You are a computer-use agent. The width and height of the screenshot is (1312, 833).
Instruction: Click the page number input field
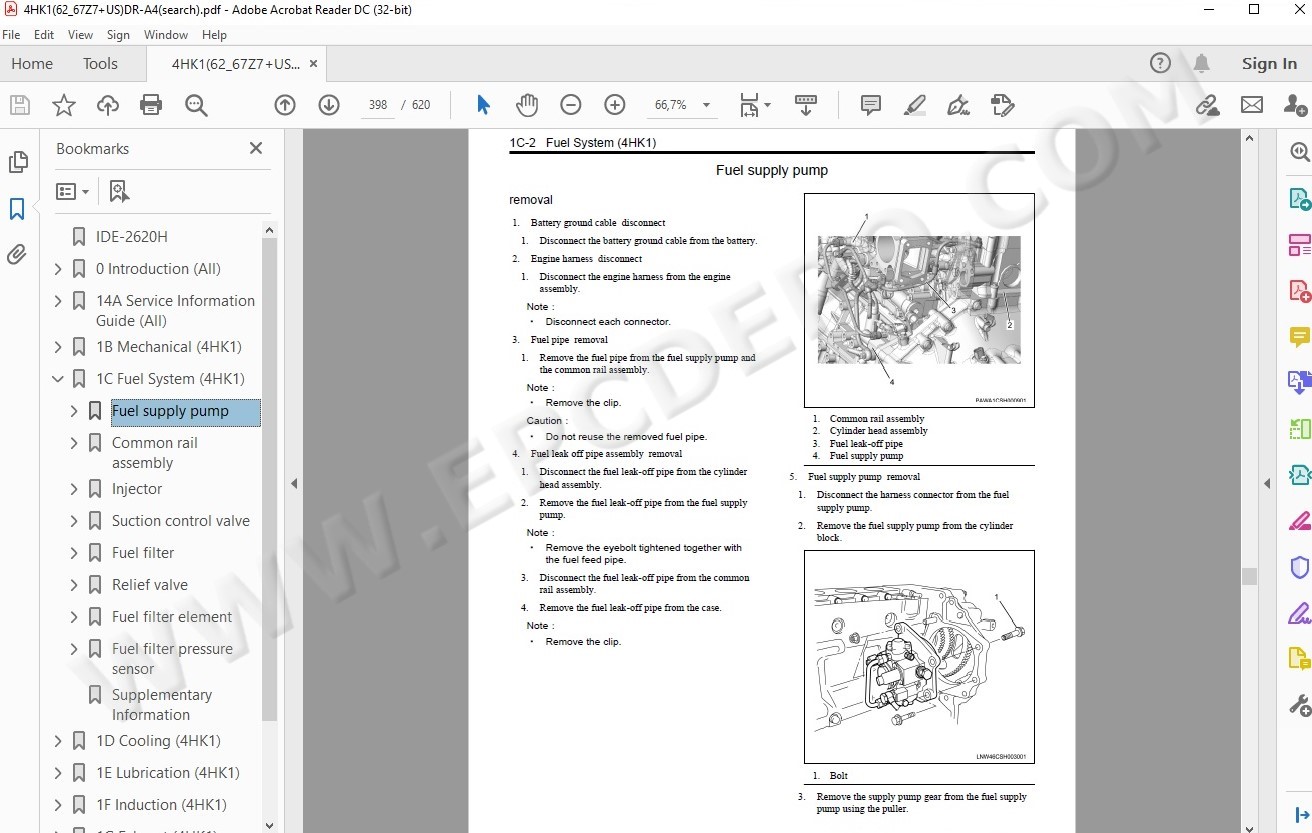point(377,105)
